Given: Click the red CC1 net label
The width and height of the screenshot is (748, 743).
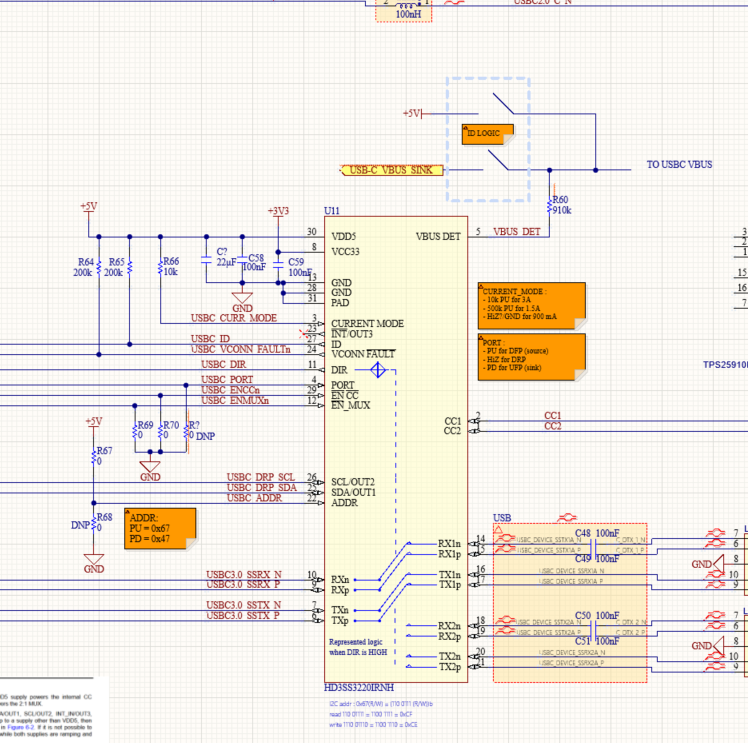Looking at the screenshot, I should 552,416.
